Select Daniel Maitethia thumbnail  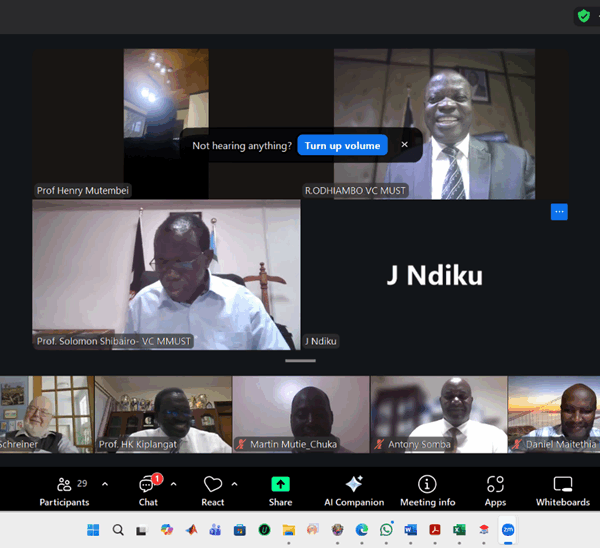pyautogui.click(x=554, y=414)
